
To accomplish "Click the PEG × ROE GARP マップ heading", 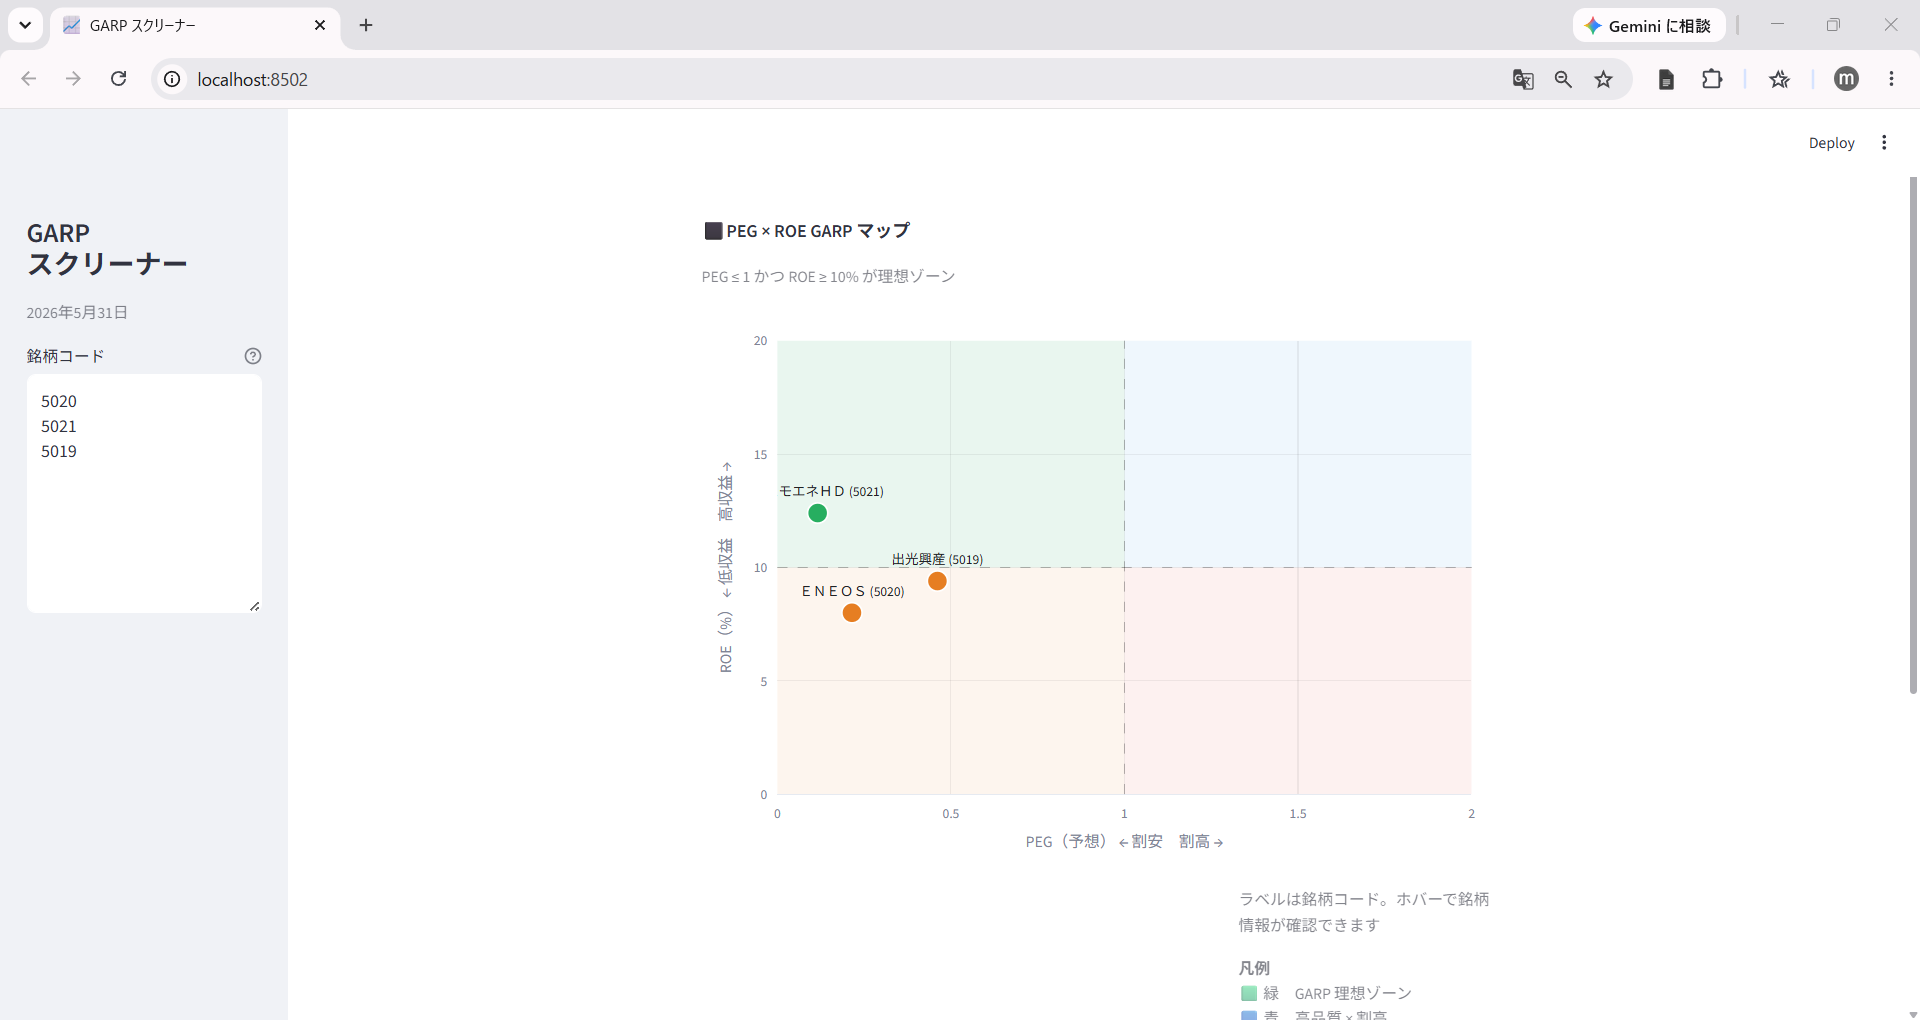I will (807, 231).
